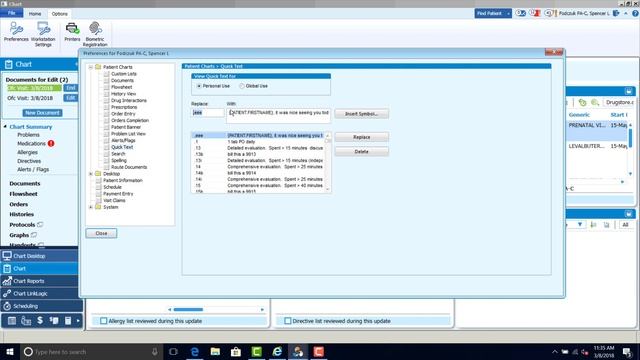The image size is (640, 360).
Task: Click the New Document button
Action: (x=42, y=113)
